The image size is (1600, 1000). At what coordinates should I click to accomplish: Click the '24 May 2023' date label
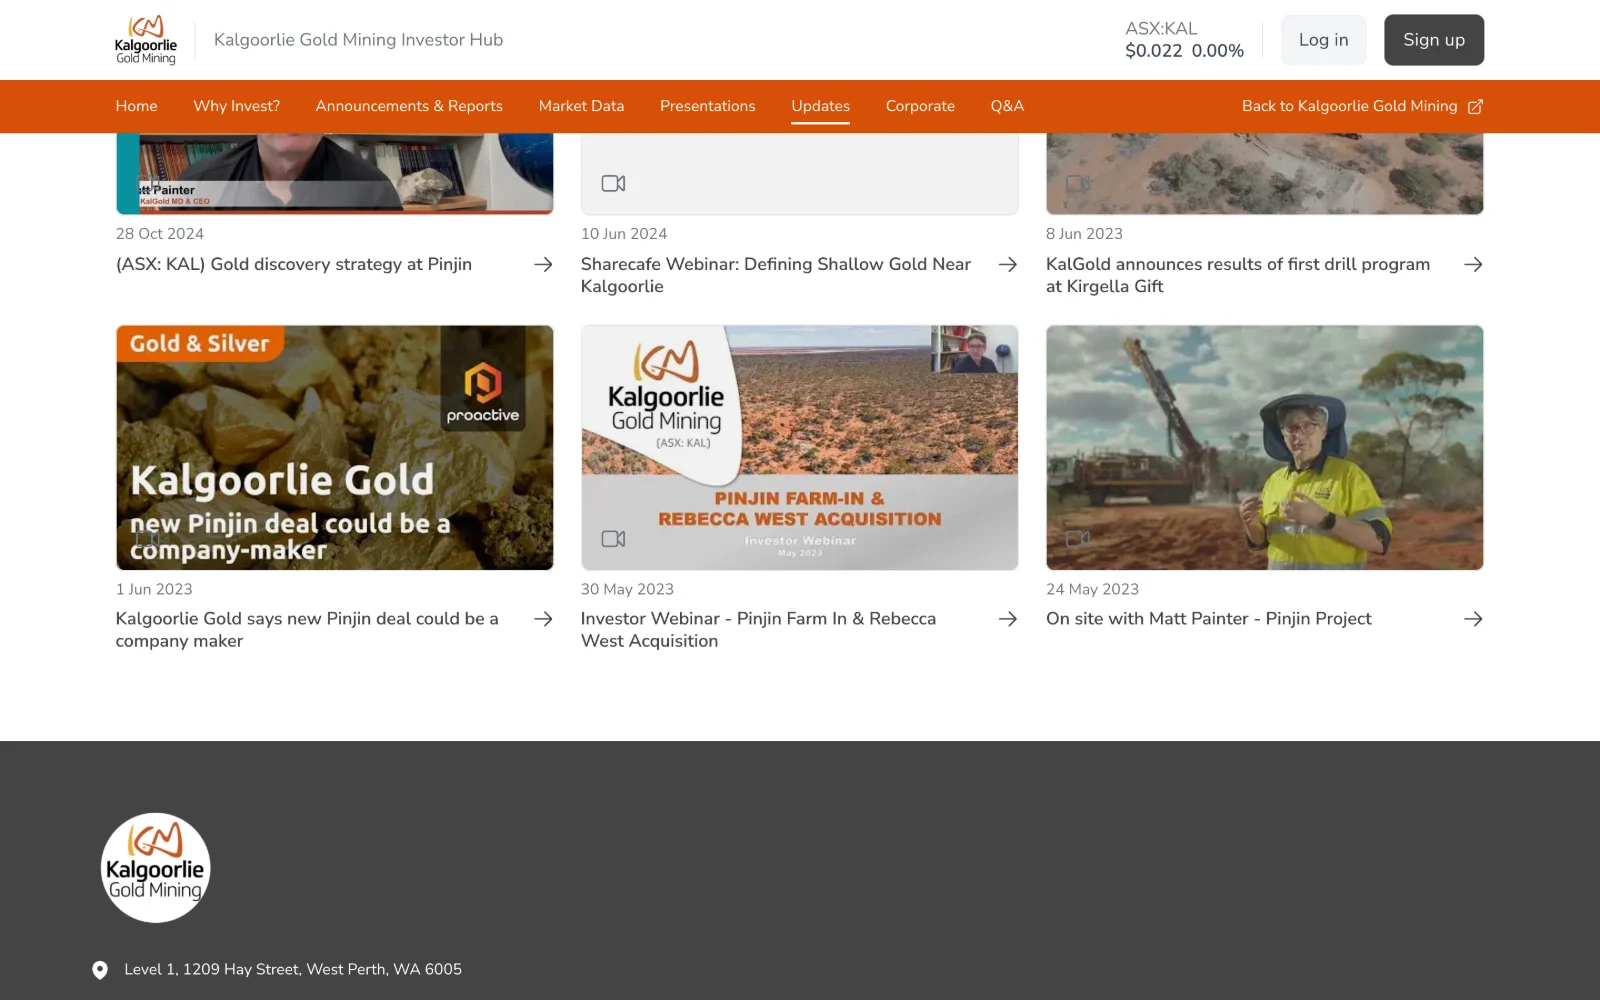pyautogui.click(x=1092, y=590)
